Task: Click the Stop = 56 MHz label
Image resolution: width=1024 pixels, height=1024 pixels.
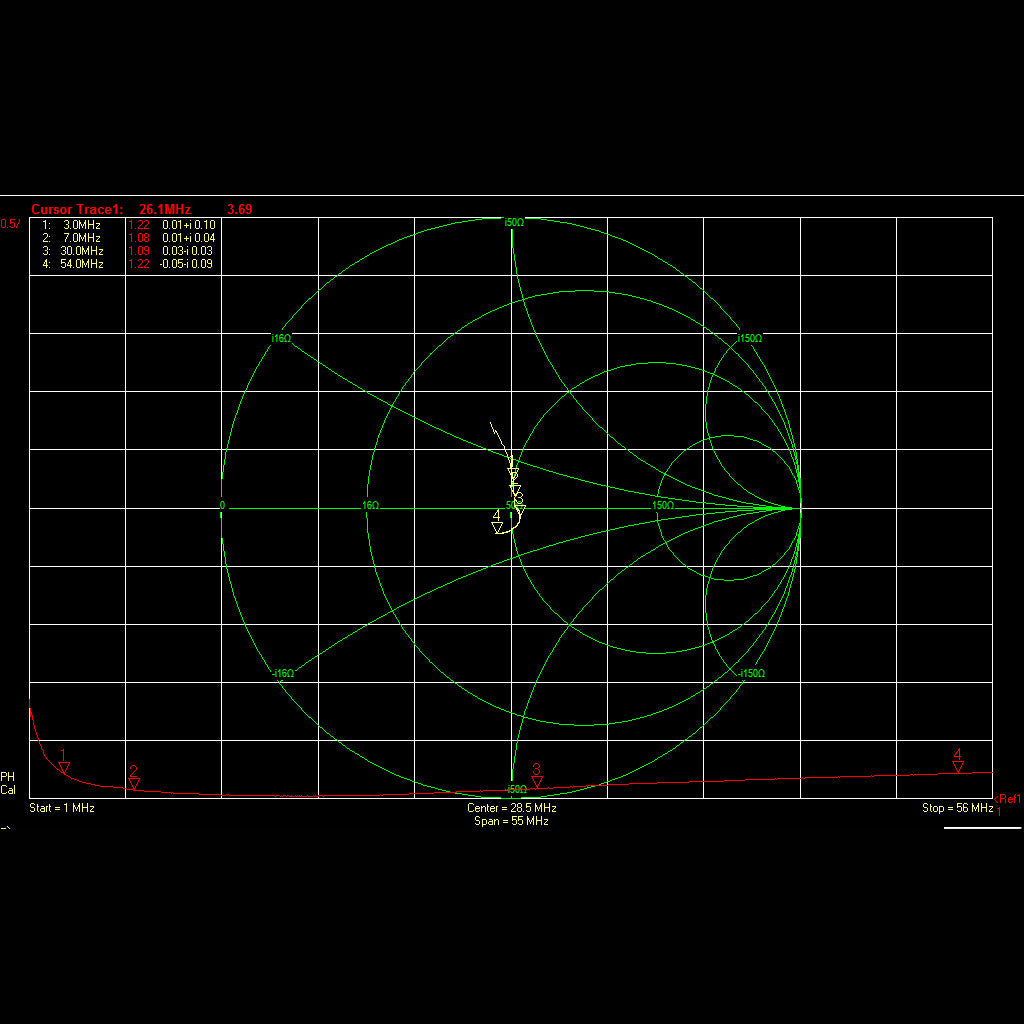Action: click(957, 808)
